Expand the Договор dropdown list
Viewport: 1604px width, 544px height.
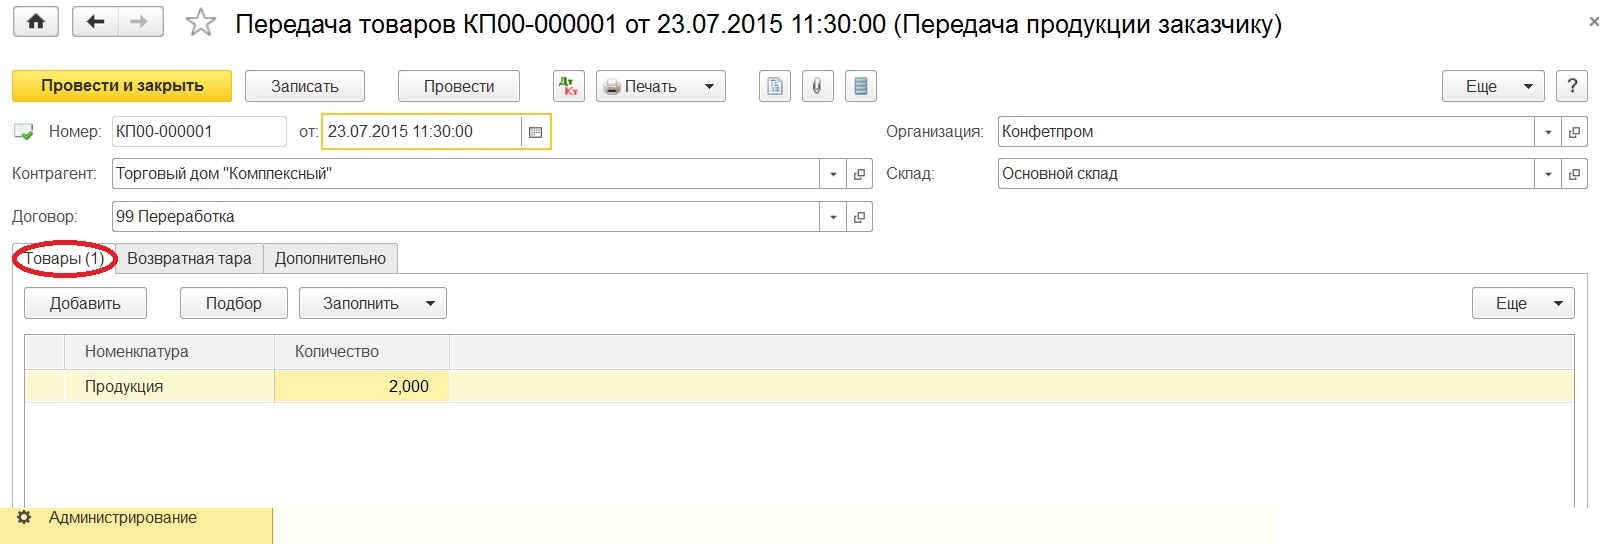pos(833,217)
